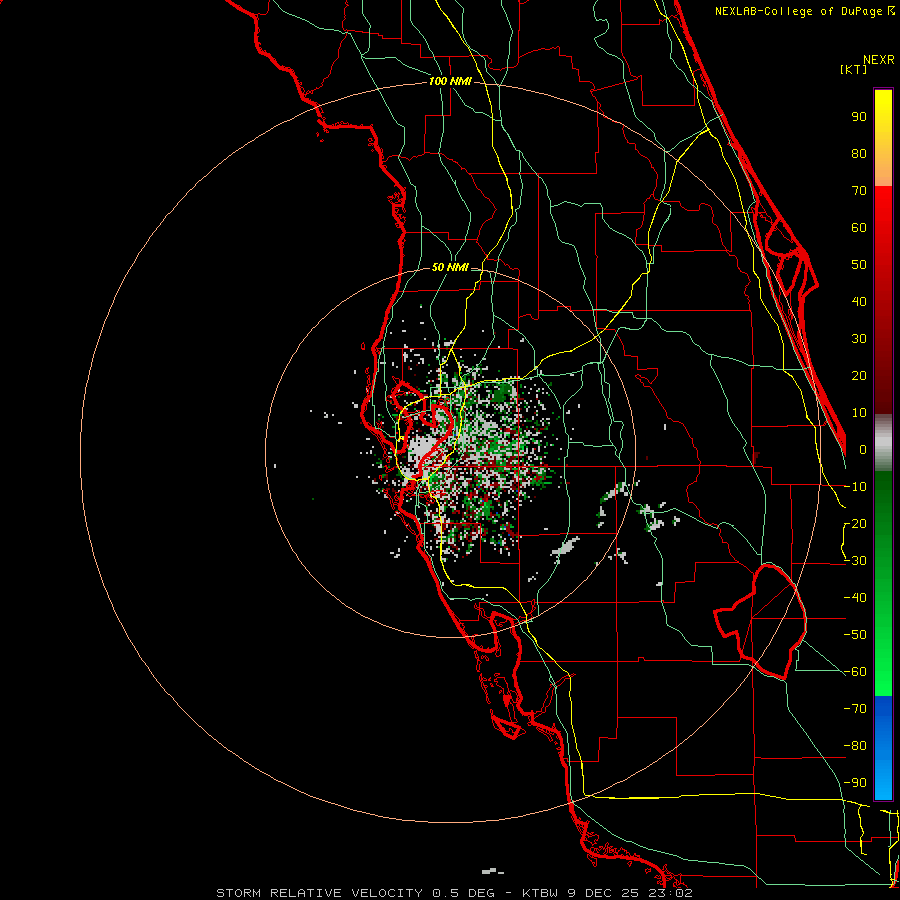Screen dimensions: 900x900
Task: Click the 0.5 DEG elevation text in caption
Action: pyautogui.click(x=471, y=893)
